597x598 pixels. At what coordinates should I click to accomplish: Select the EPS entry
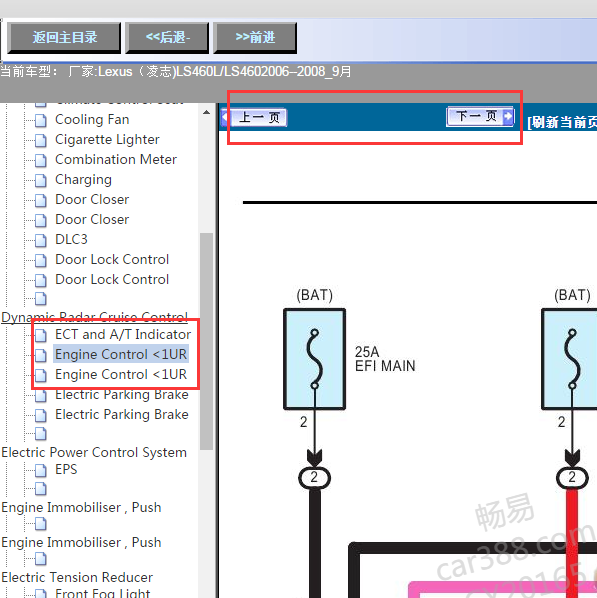coord(66,469)
